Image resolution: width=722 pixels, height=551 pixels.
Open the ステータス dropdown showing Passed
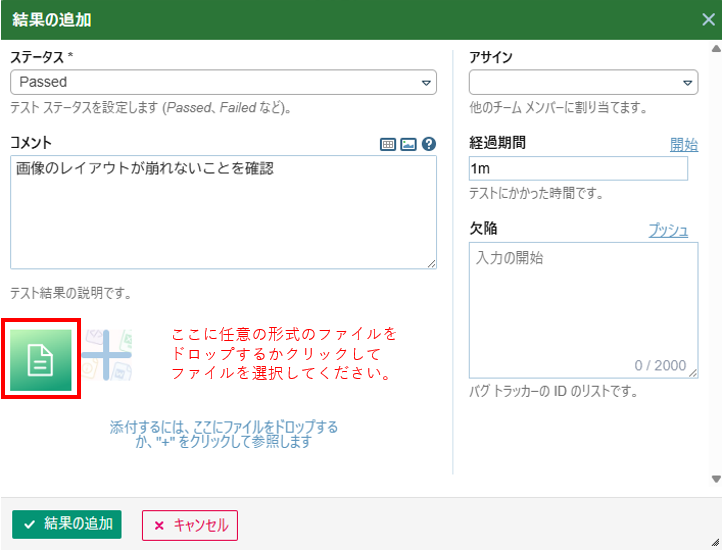(223, 82)
